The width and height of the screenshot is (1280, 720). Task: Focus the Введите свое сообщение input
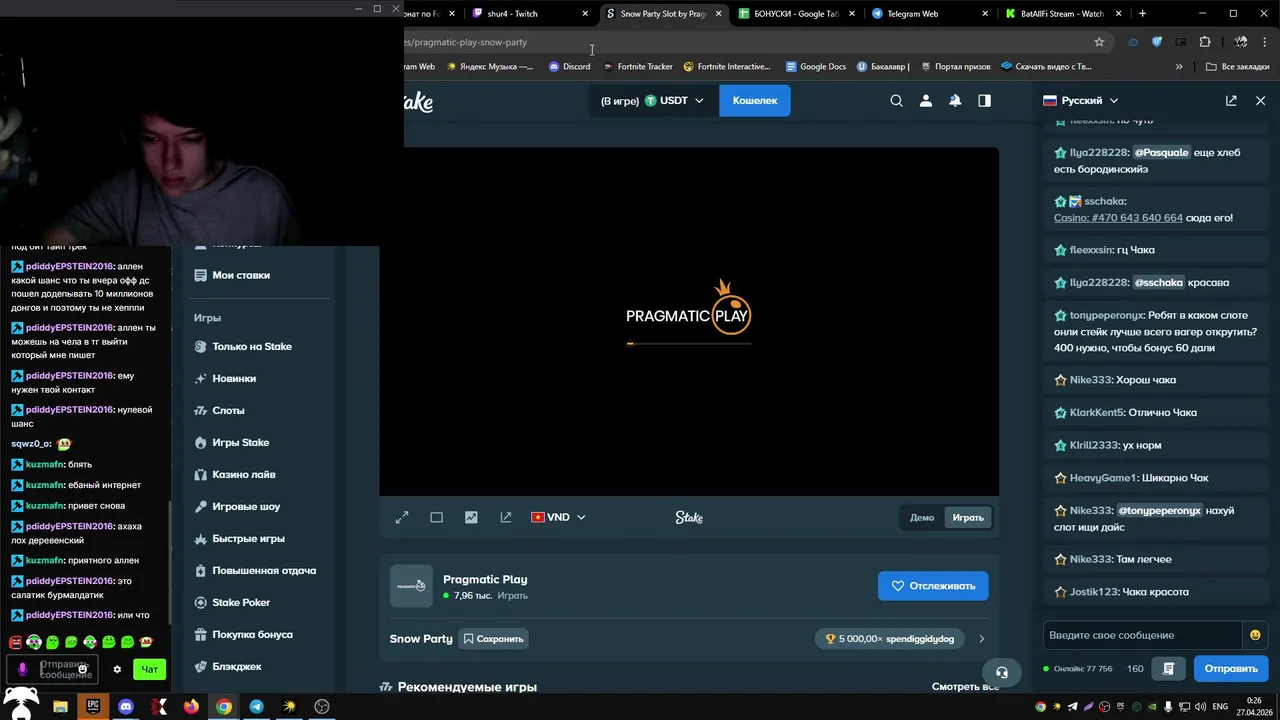pyautogui.click(x=1142, y=635)
